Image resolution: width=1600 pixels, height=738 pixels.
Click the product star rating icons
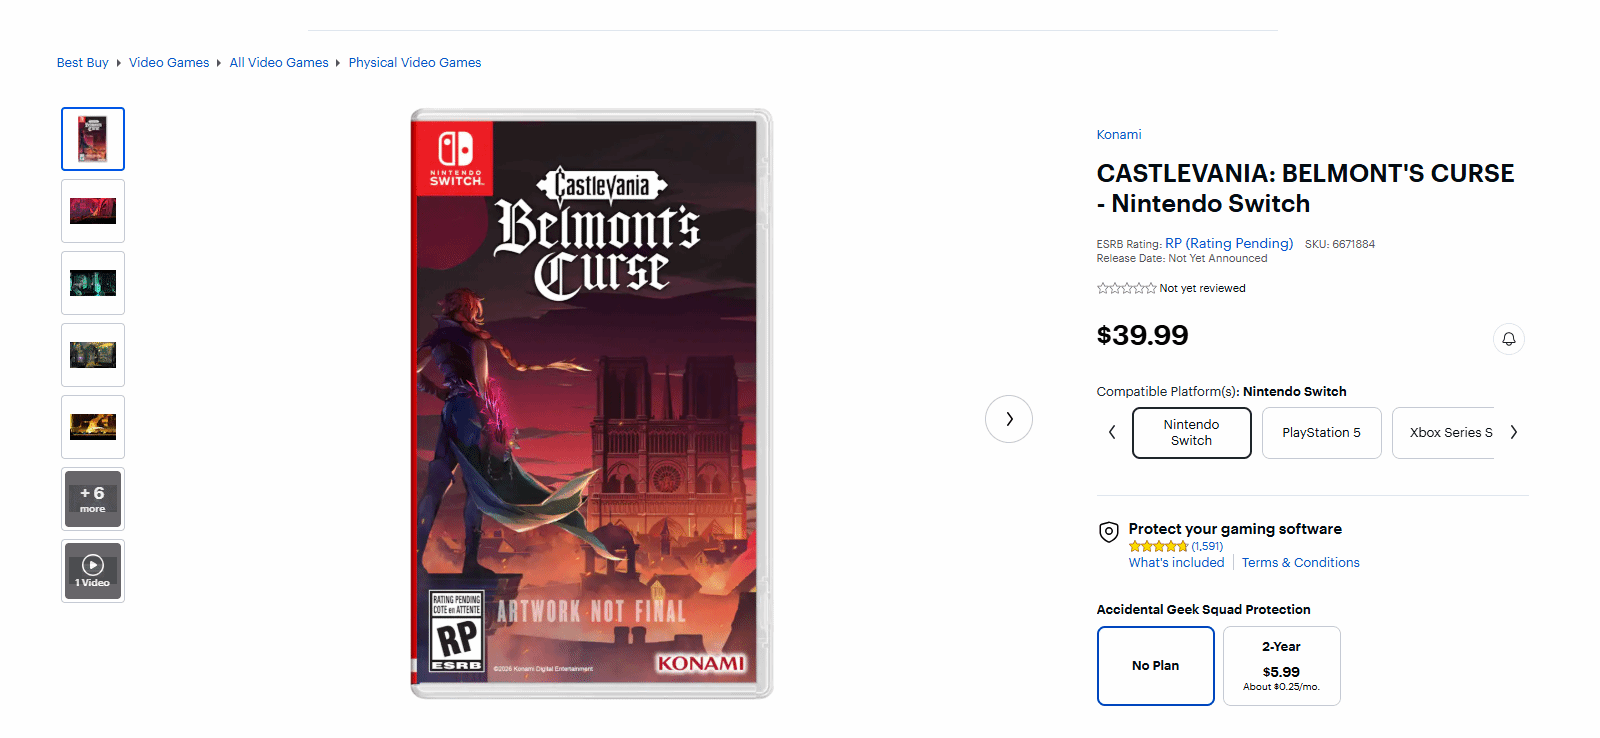point(1126,288)
